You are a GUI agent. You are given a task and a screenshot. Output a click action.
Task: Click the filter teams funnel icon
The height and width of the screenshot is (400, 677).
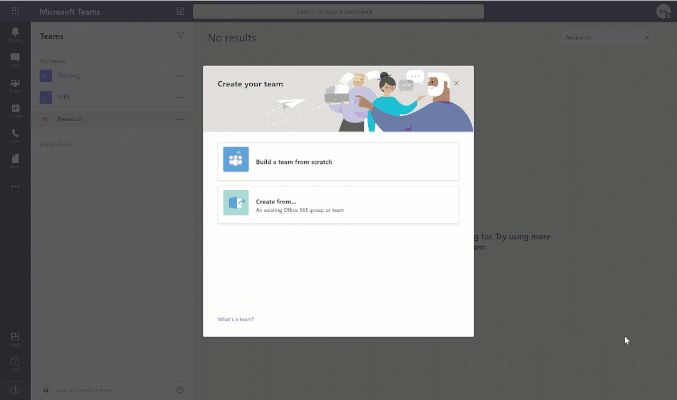180,36
